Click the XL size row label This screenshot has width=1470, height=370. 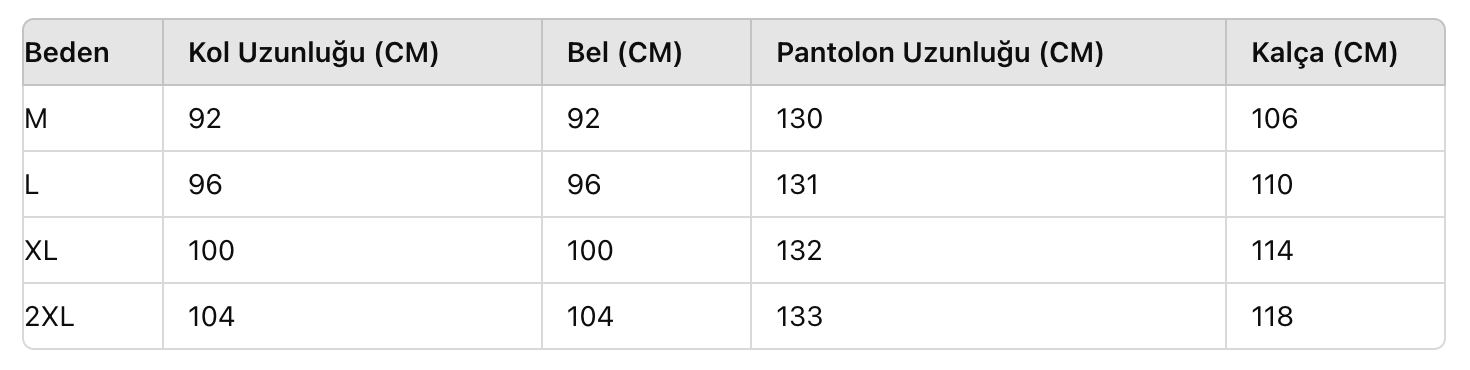[41, 250]
